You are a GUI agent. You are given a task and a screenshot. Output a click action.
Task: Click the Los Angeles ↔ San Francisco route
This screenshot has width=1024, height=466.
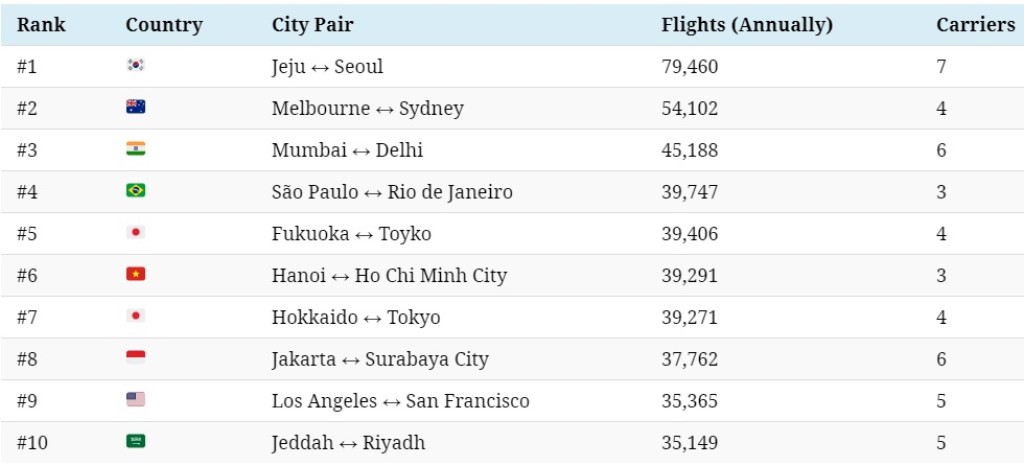tap(400, 401)
